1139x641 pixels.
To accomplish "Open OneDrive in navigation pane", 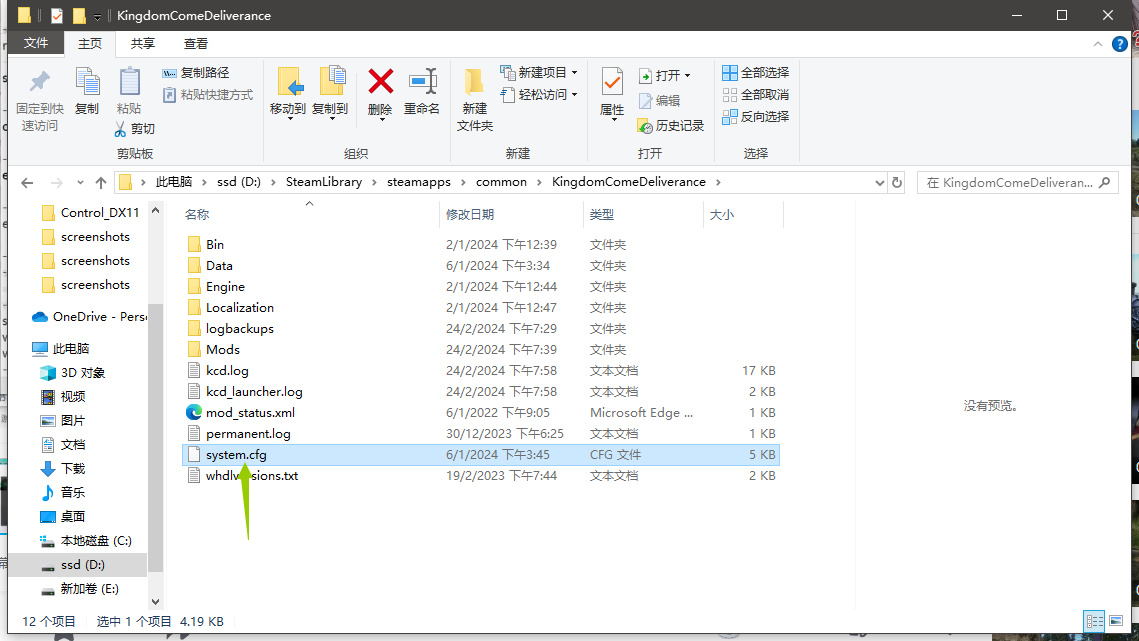I will click(x=89, y=317).
